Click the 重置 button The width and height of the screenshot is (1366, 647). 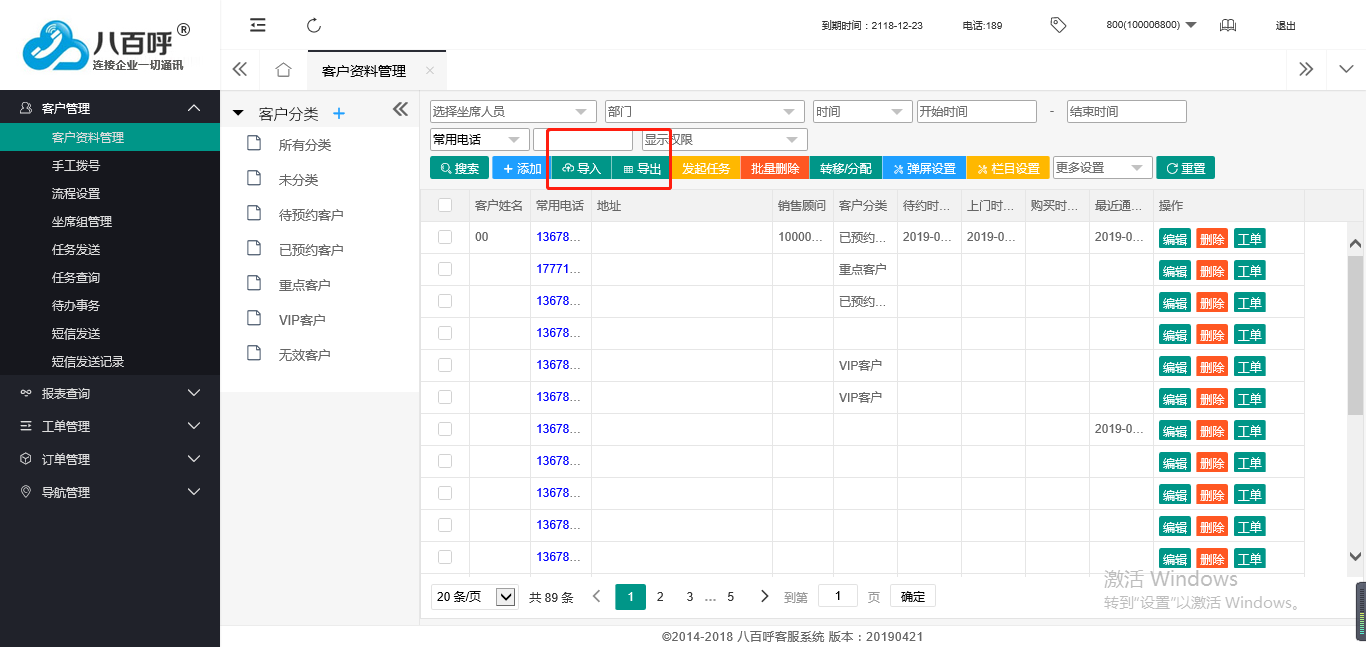tap(1185, 168)
